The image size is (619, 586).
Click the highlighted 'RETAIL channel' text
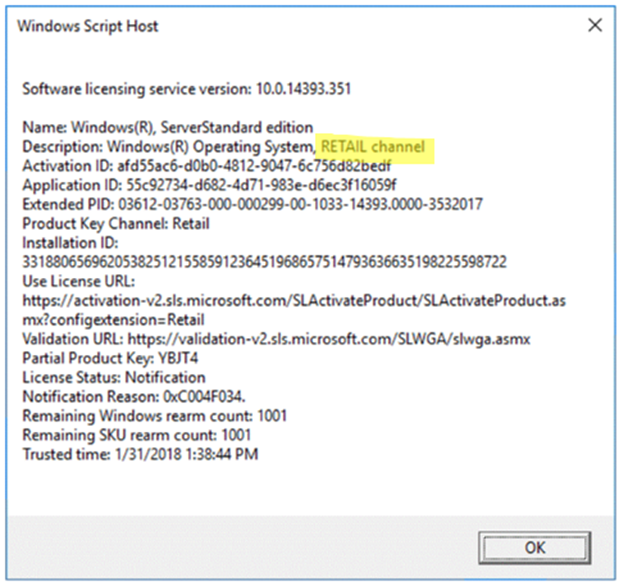[x=373, y=146]
